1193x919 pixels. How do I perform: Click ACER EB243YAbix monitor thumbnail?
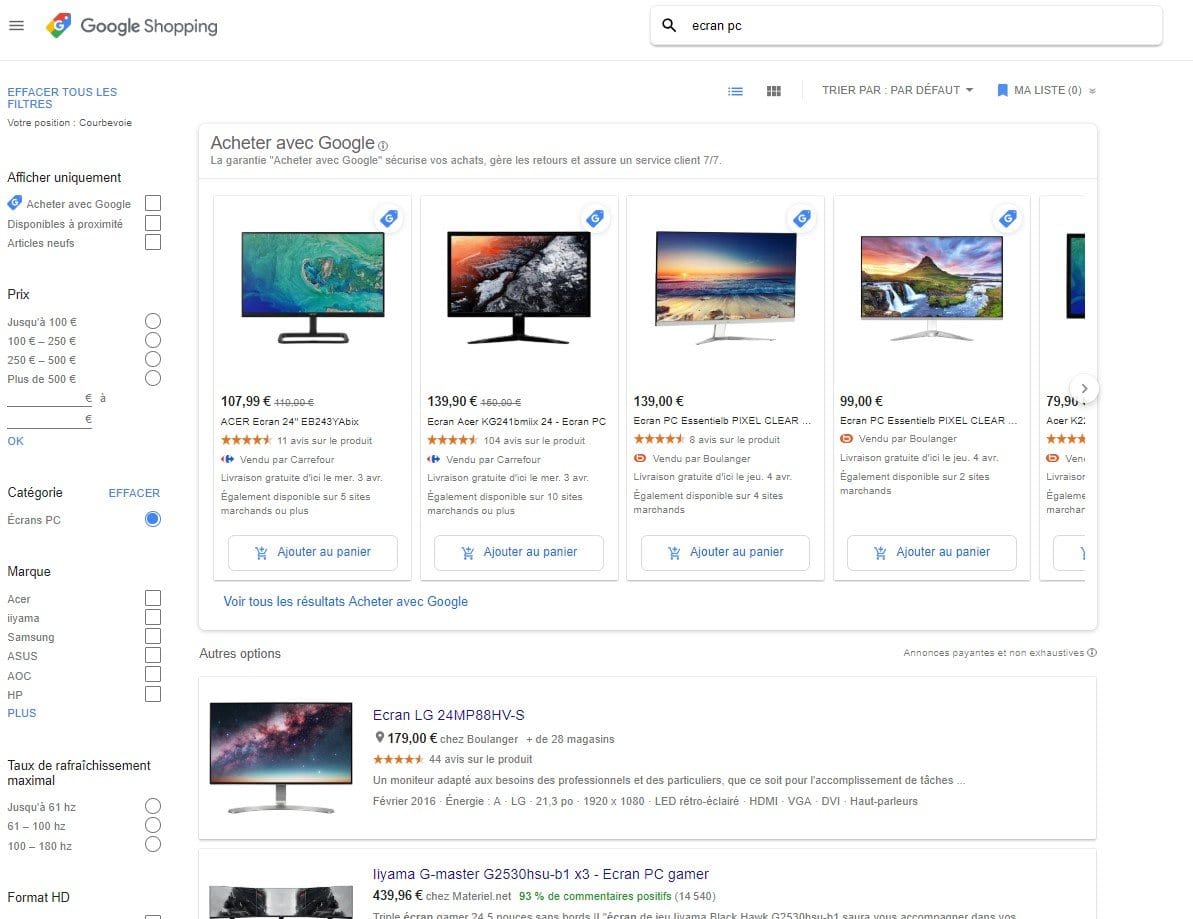[313, 288]
